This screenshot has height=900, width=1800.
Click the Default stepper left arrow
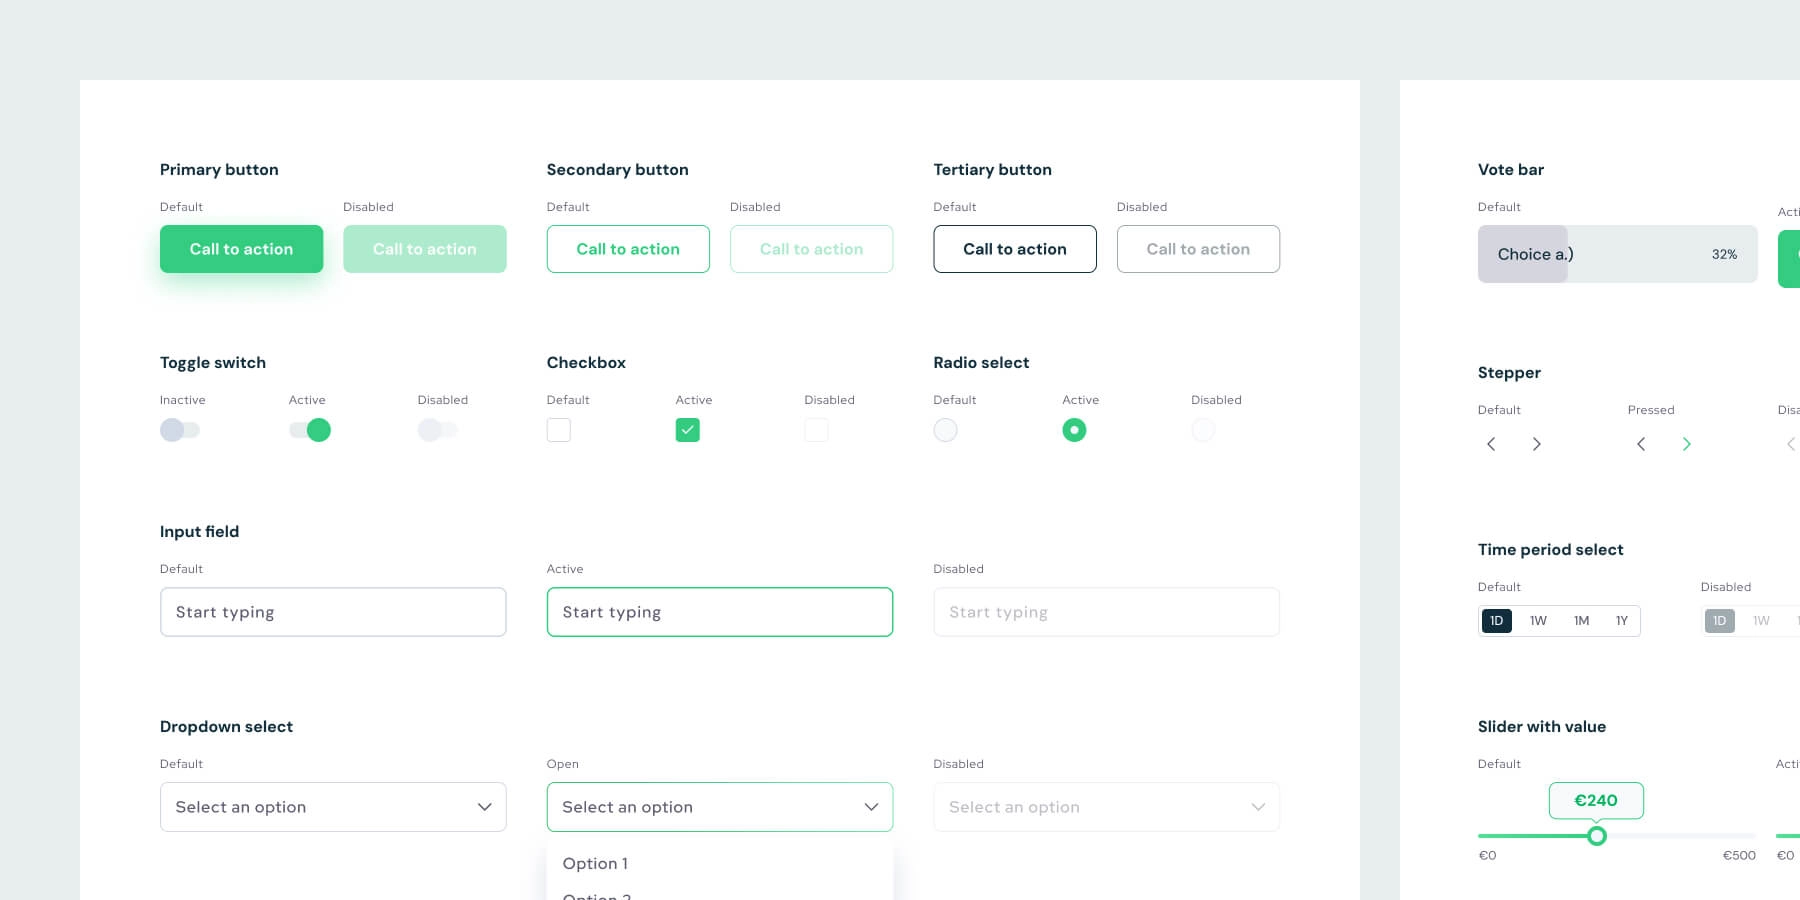(1491, 444)
